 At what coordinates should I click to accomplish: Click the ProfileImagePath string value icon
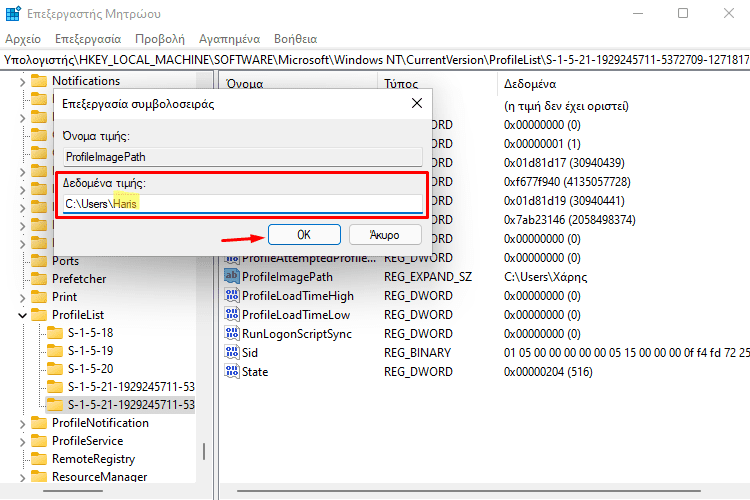(x=232, y=277)
